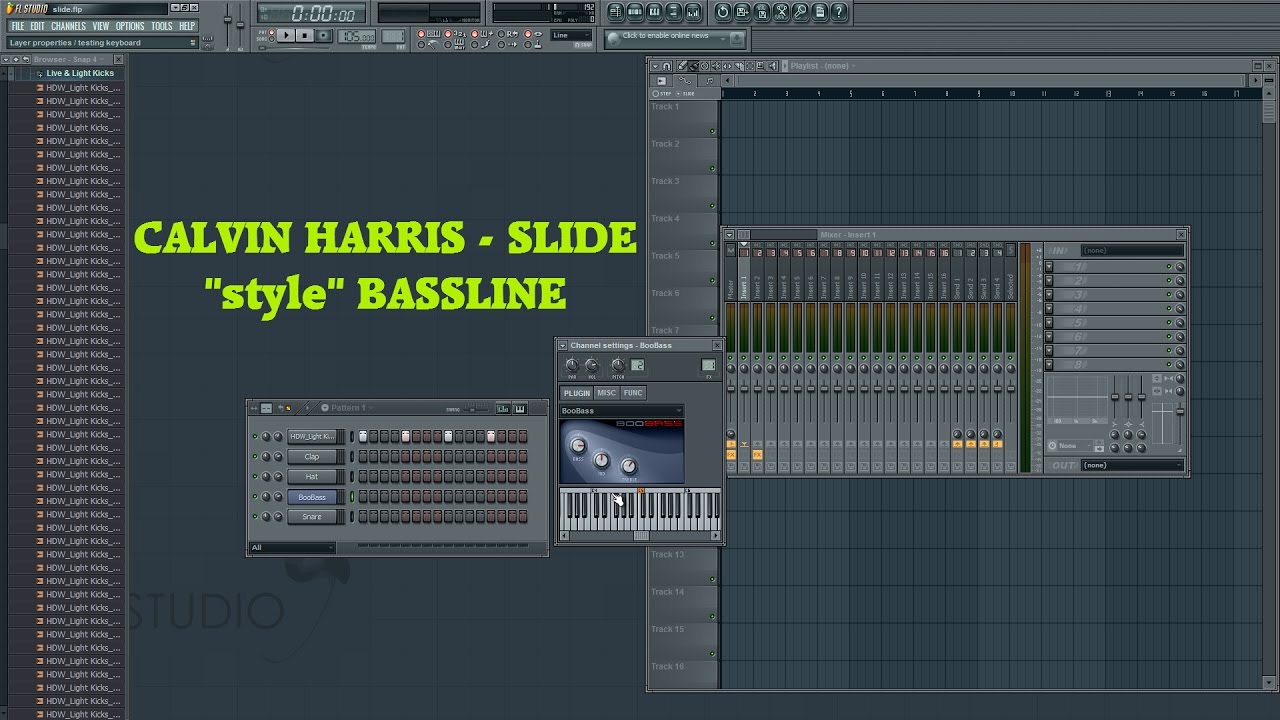The height and width of the screenshot is (720, 1280).
Task: Open the TOOLS menu
Action: [162, 26]
